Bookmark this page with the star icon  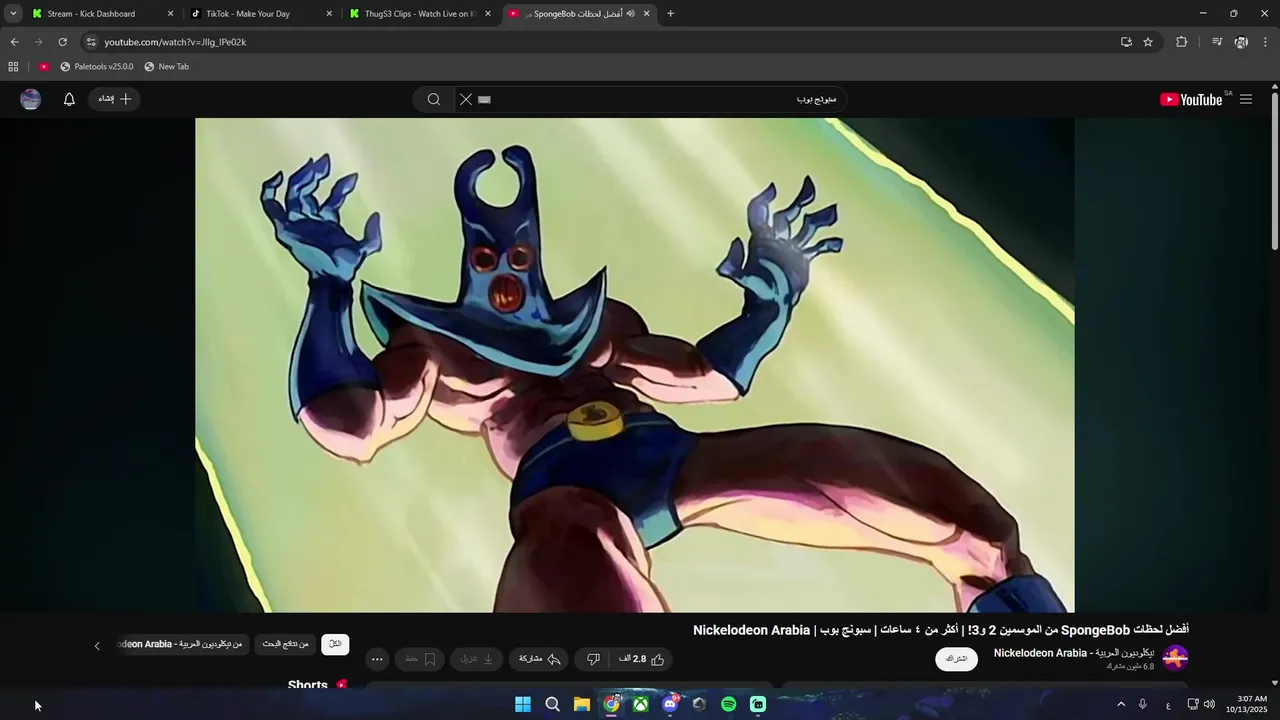tap(1148, 42)
